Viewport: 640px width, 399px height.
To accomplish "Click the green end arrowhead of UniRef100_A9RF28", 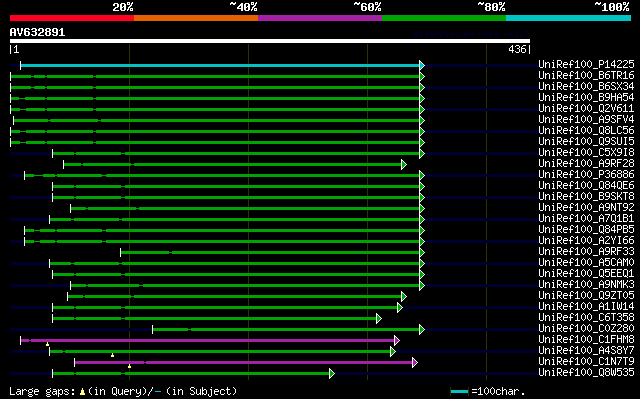I will 404,164.
